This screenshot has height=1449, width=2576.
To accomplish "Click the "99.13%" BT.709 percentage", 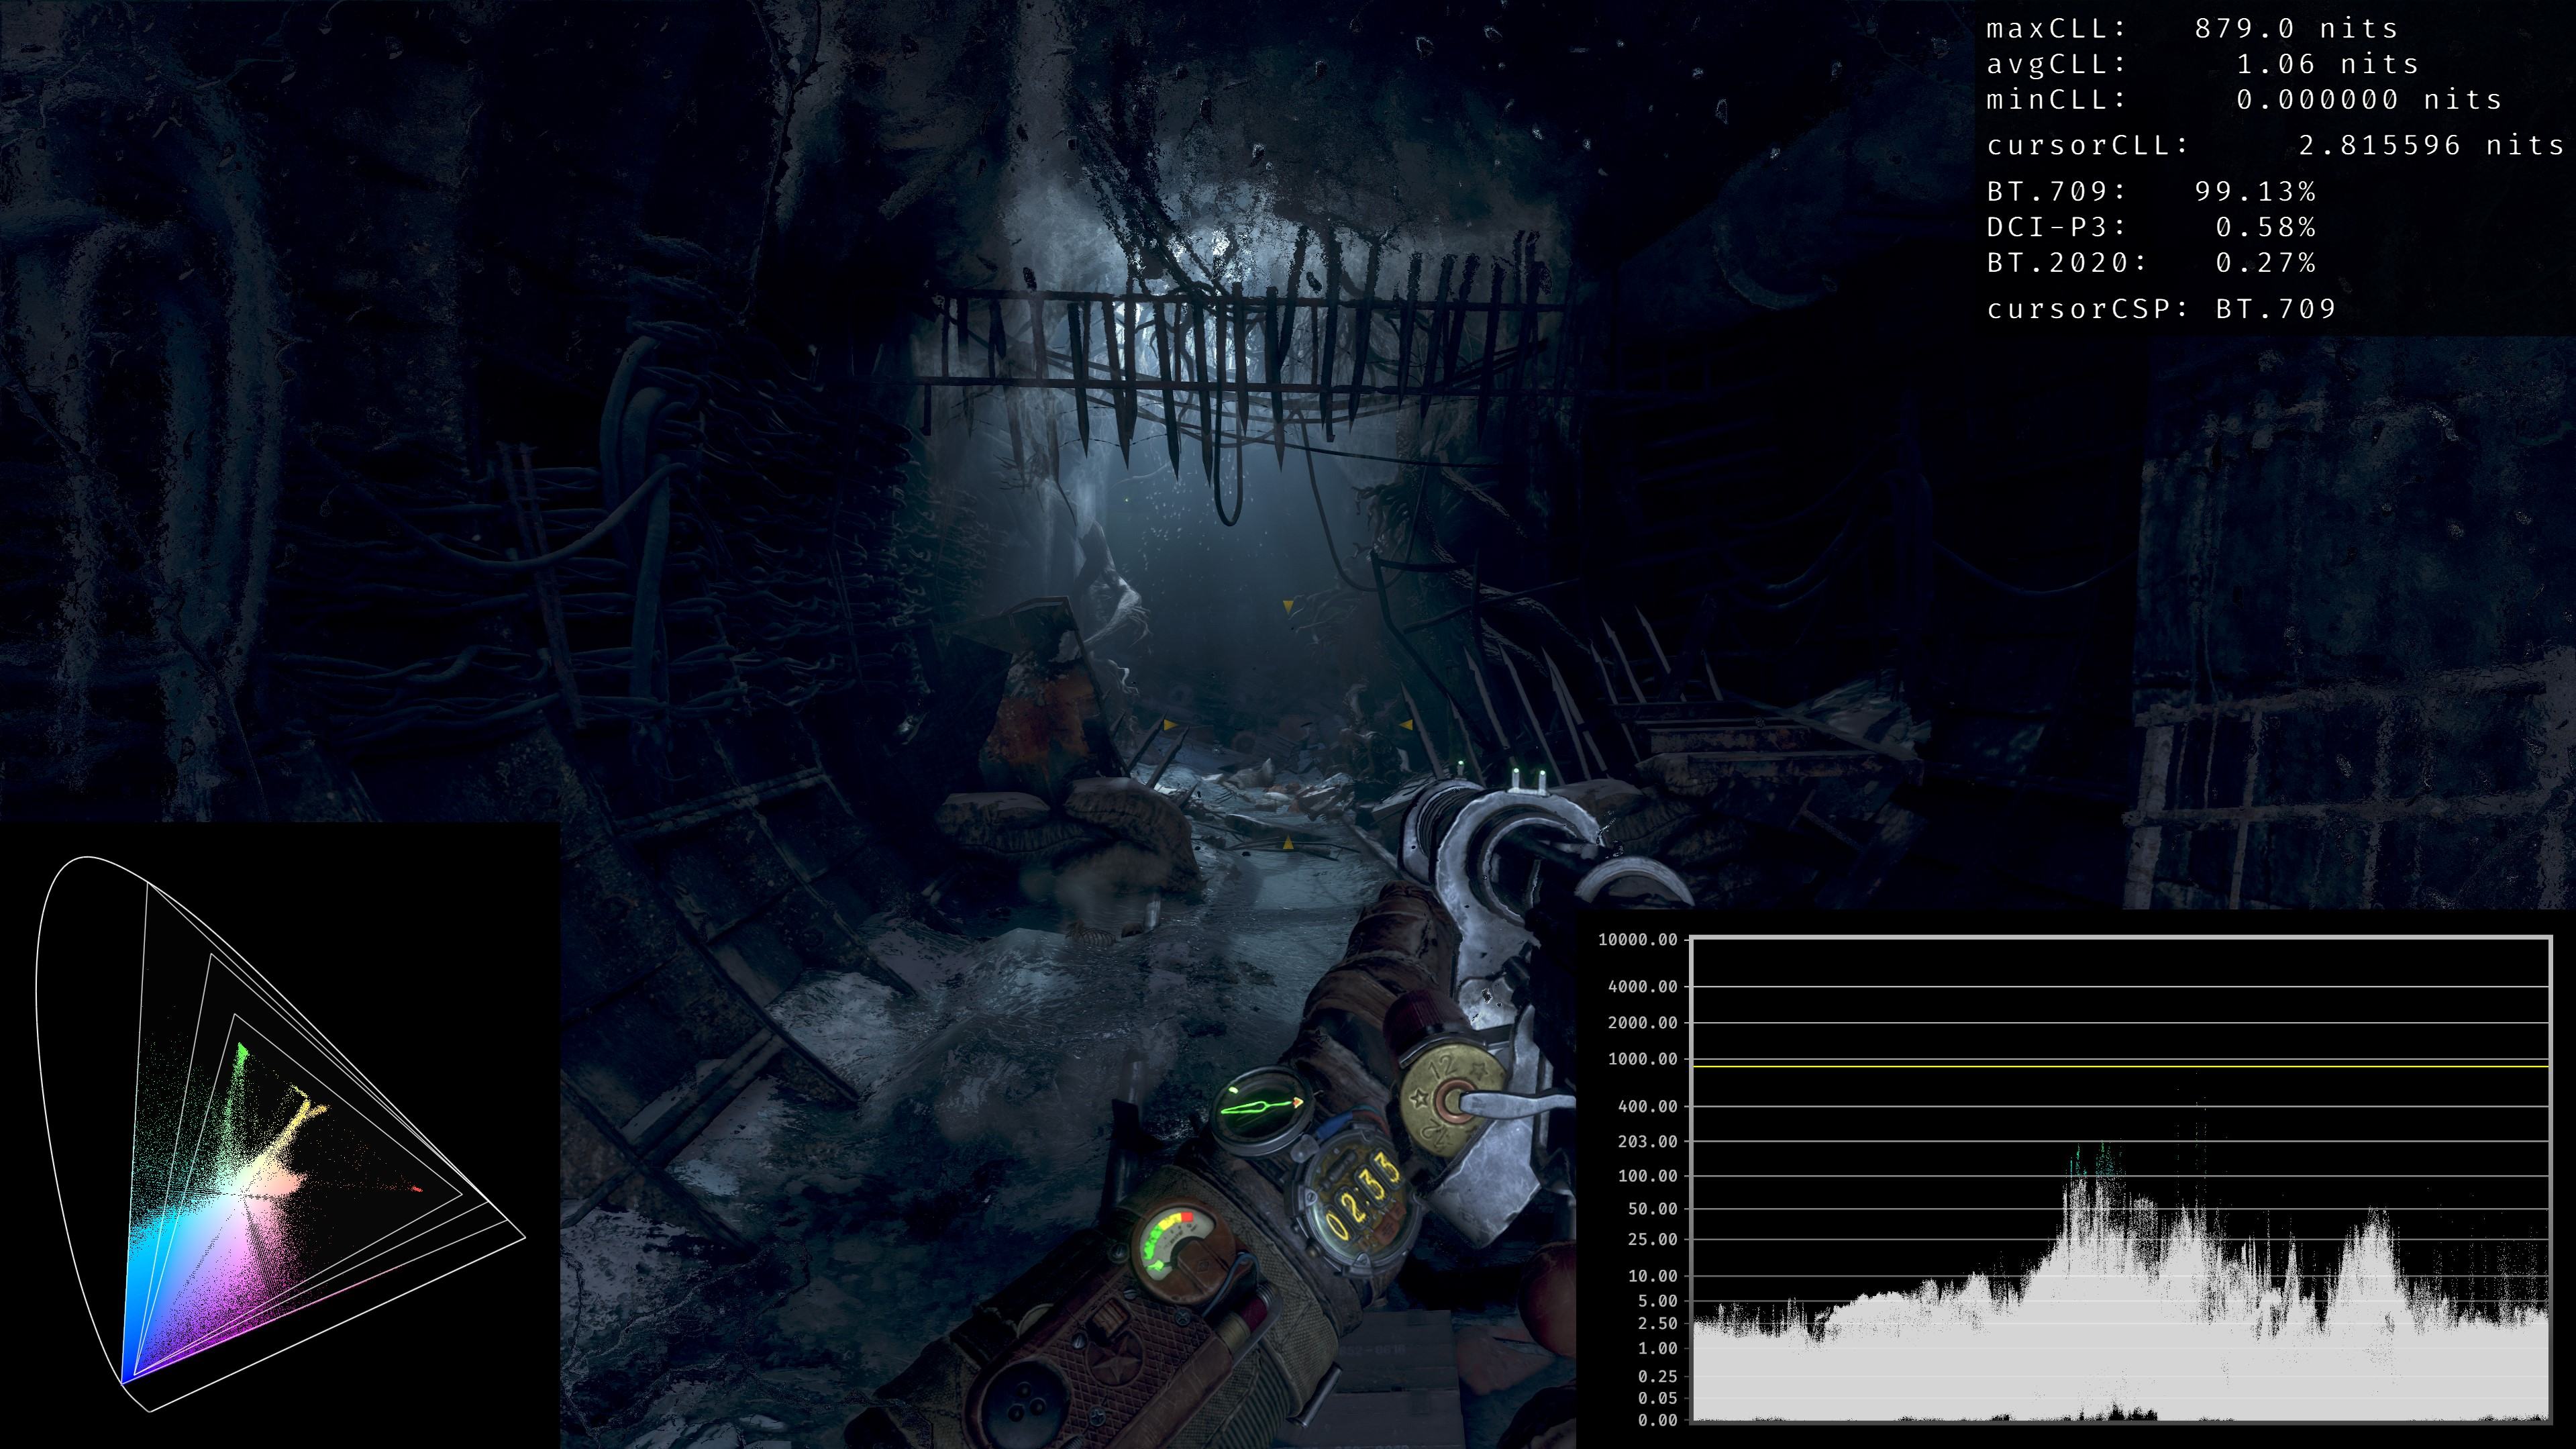I will [x=2255, y=191].
